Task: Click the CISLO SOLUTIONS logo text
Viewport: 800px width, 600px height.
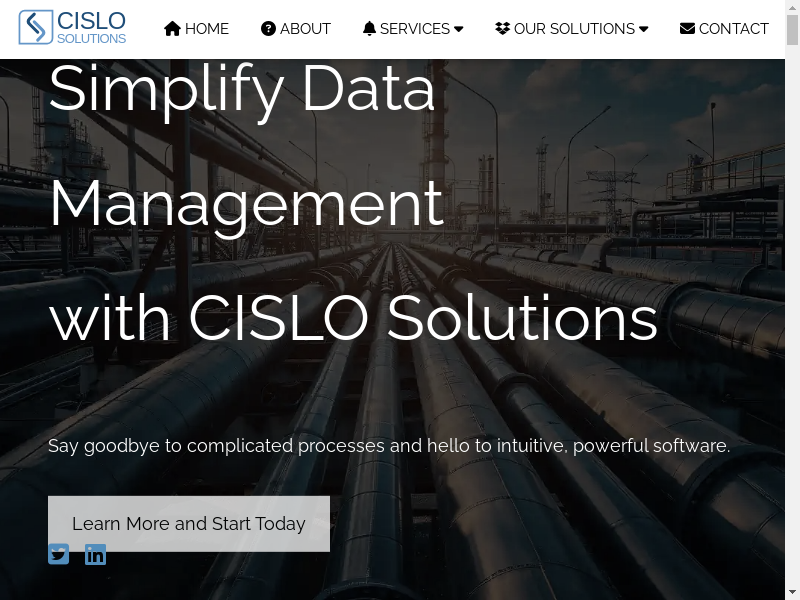Action: [x=92, y=28]
